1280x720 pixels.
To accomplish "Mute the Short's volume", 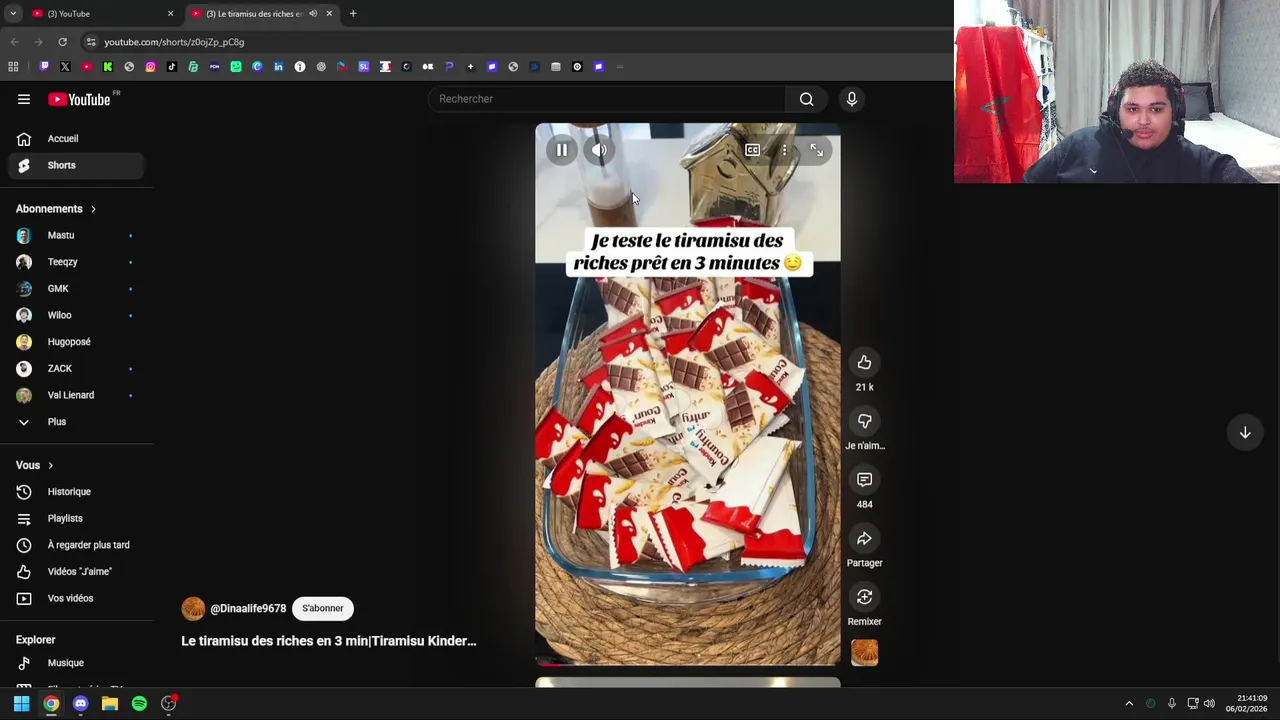I will (x=599, y=150).
